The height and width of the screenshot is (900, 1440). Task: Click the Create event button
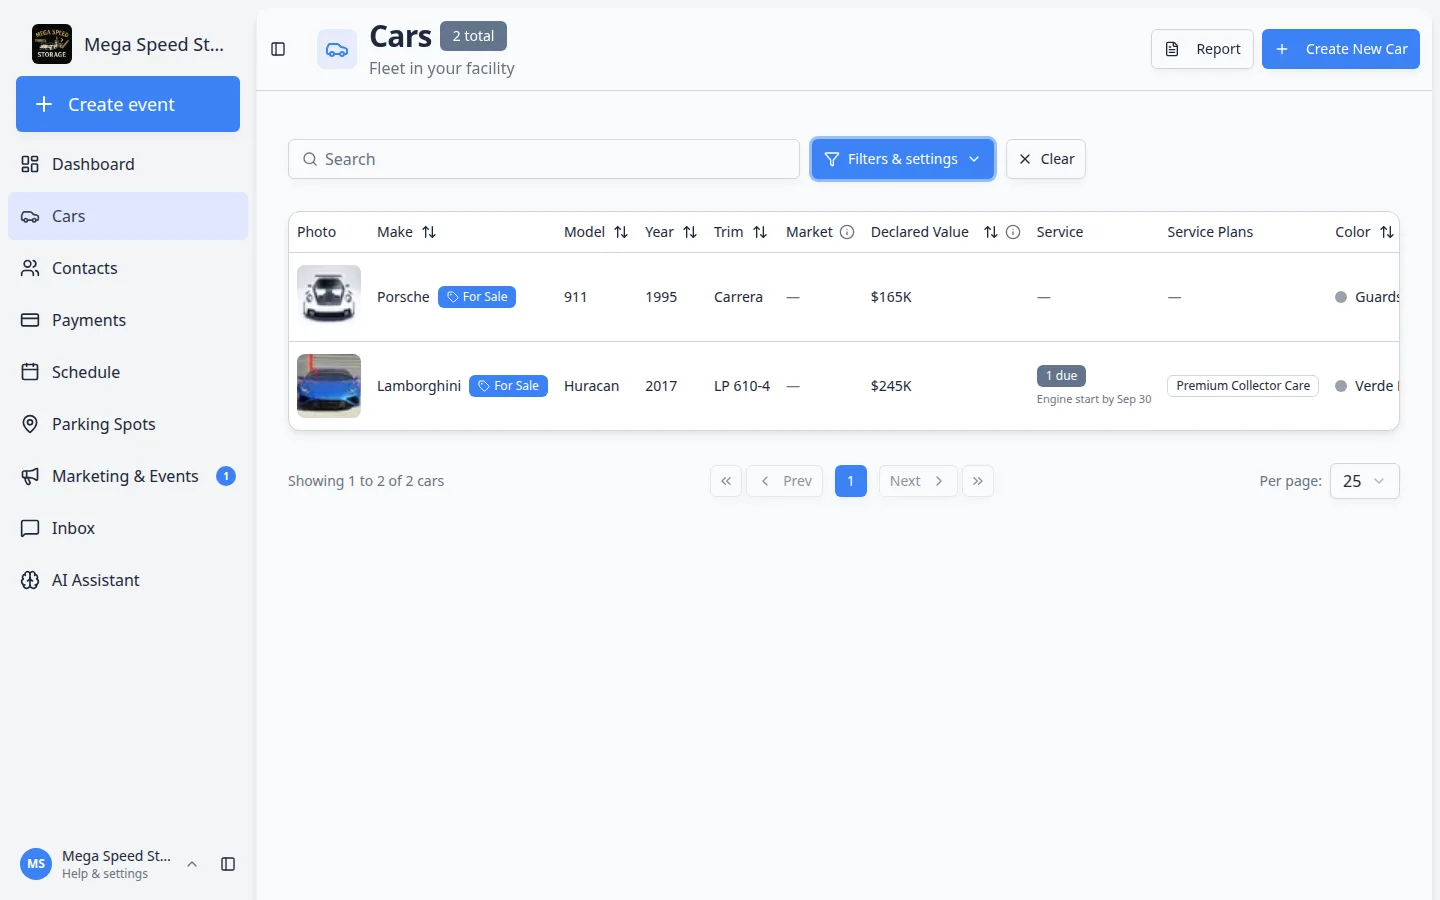(128, 104)
